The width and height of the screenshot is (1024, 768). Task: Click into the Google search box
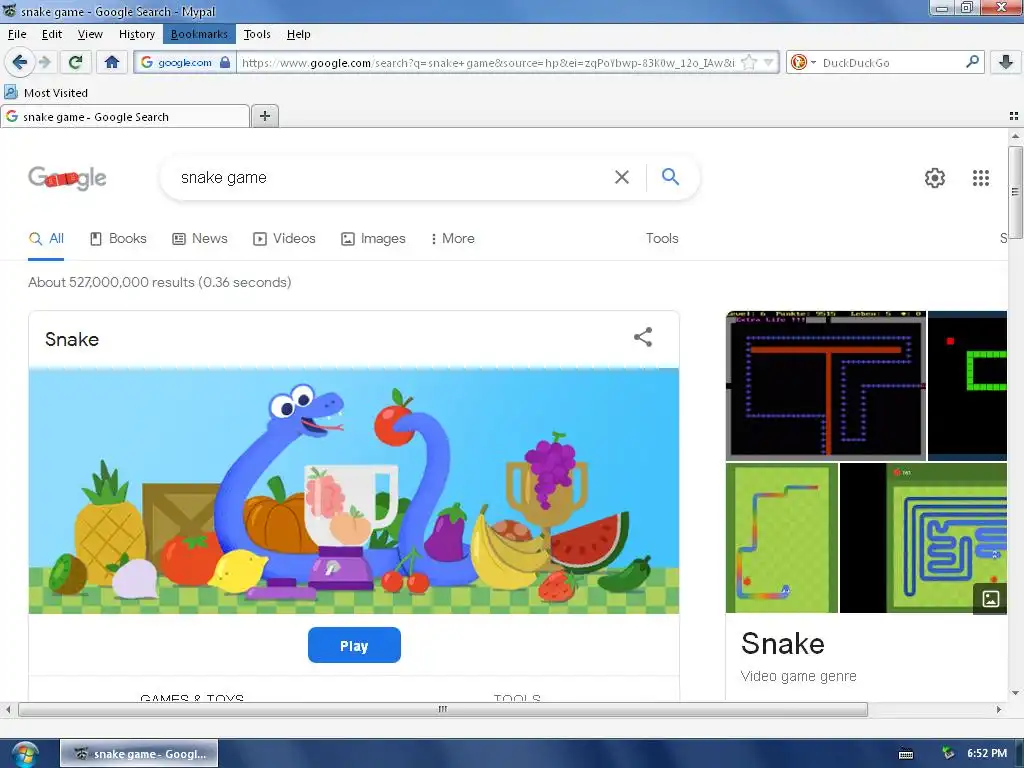[392, 177]
